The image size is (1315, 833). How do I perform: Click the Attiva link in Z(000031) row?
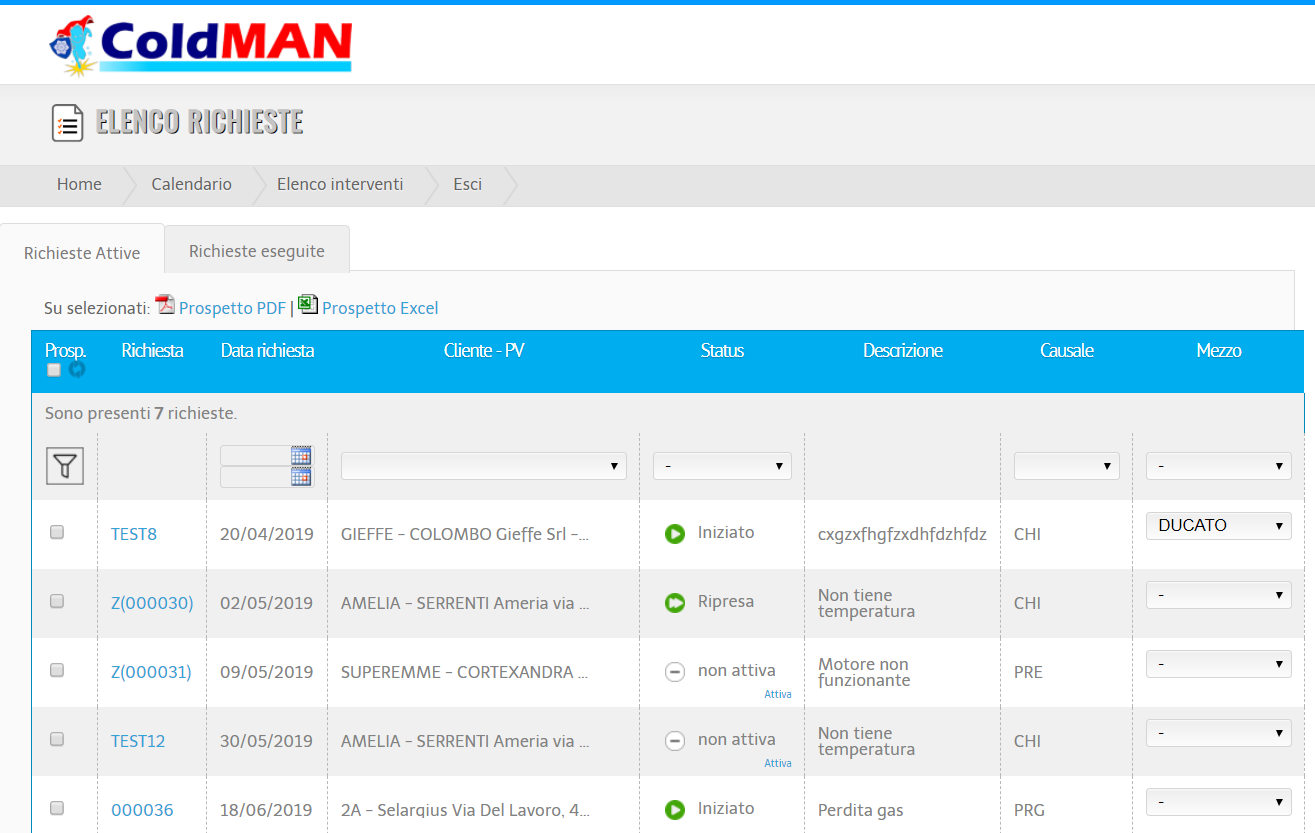click(778, 694)
